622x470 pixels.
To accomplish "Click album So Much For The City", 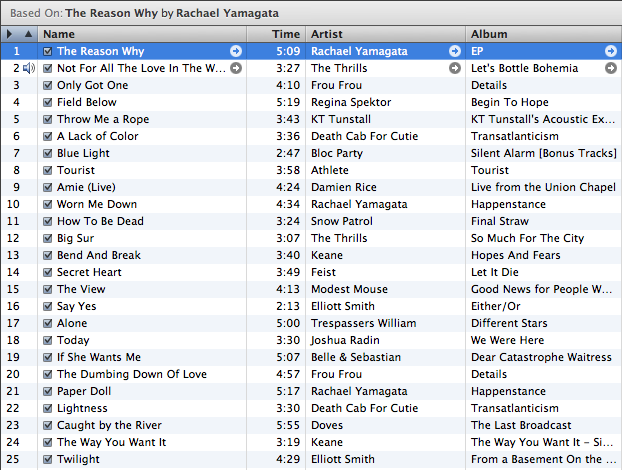I will pos(528,238).
